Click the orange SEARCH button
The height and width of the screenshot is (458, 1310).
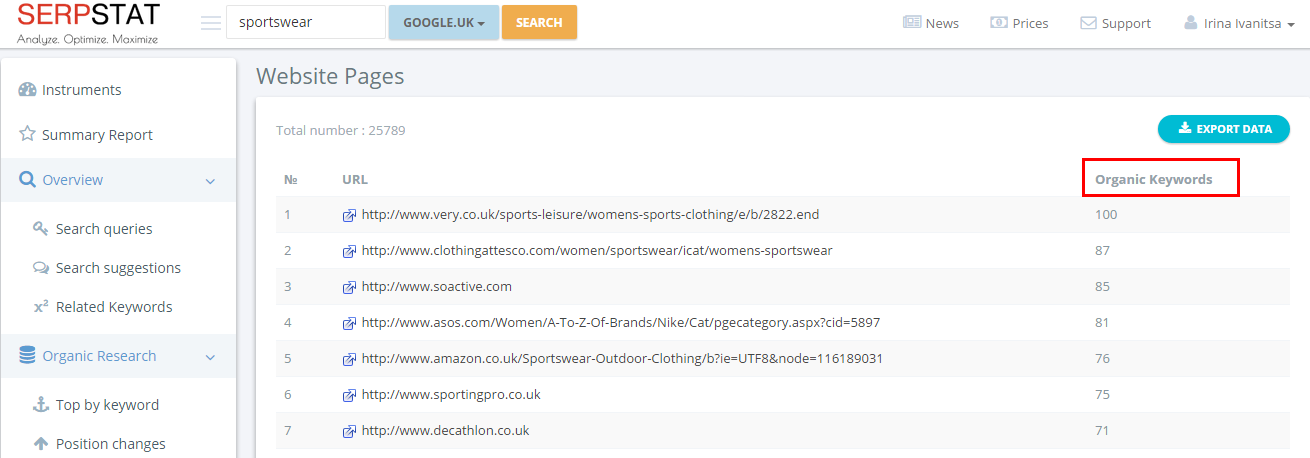click(539, 22)
